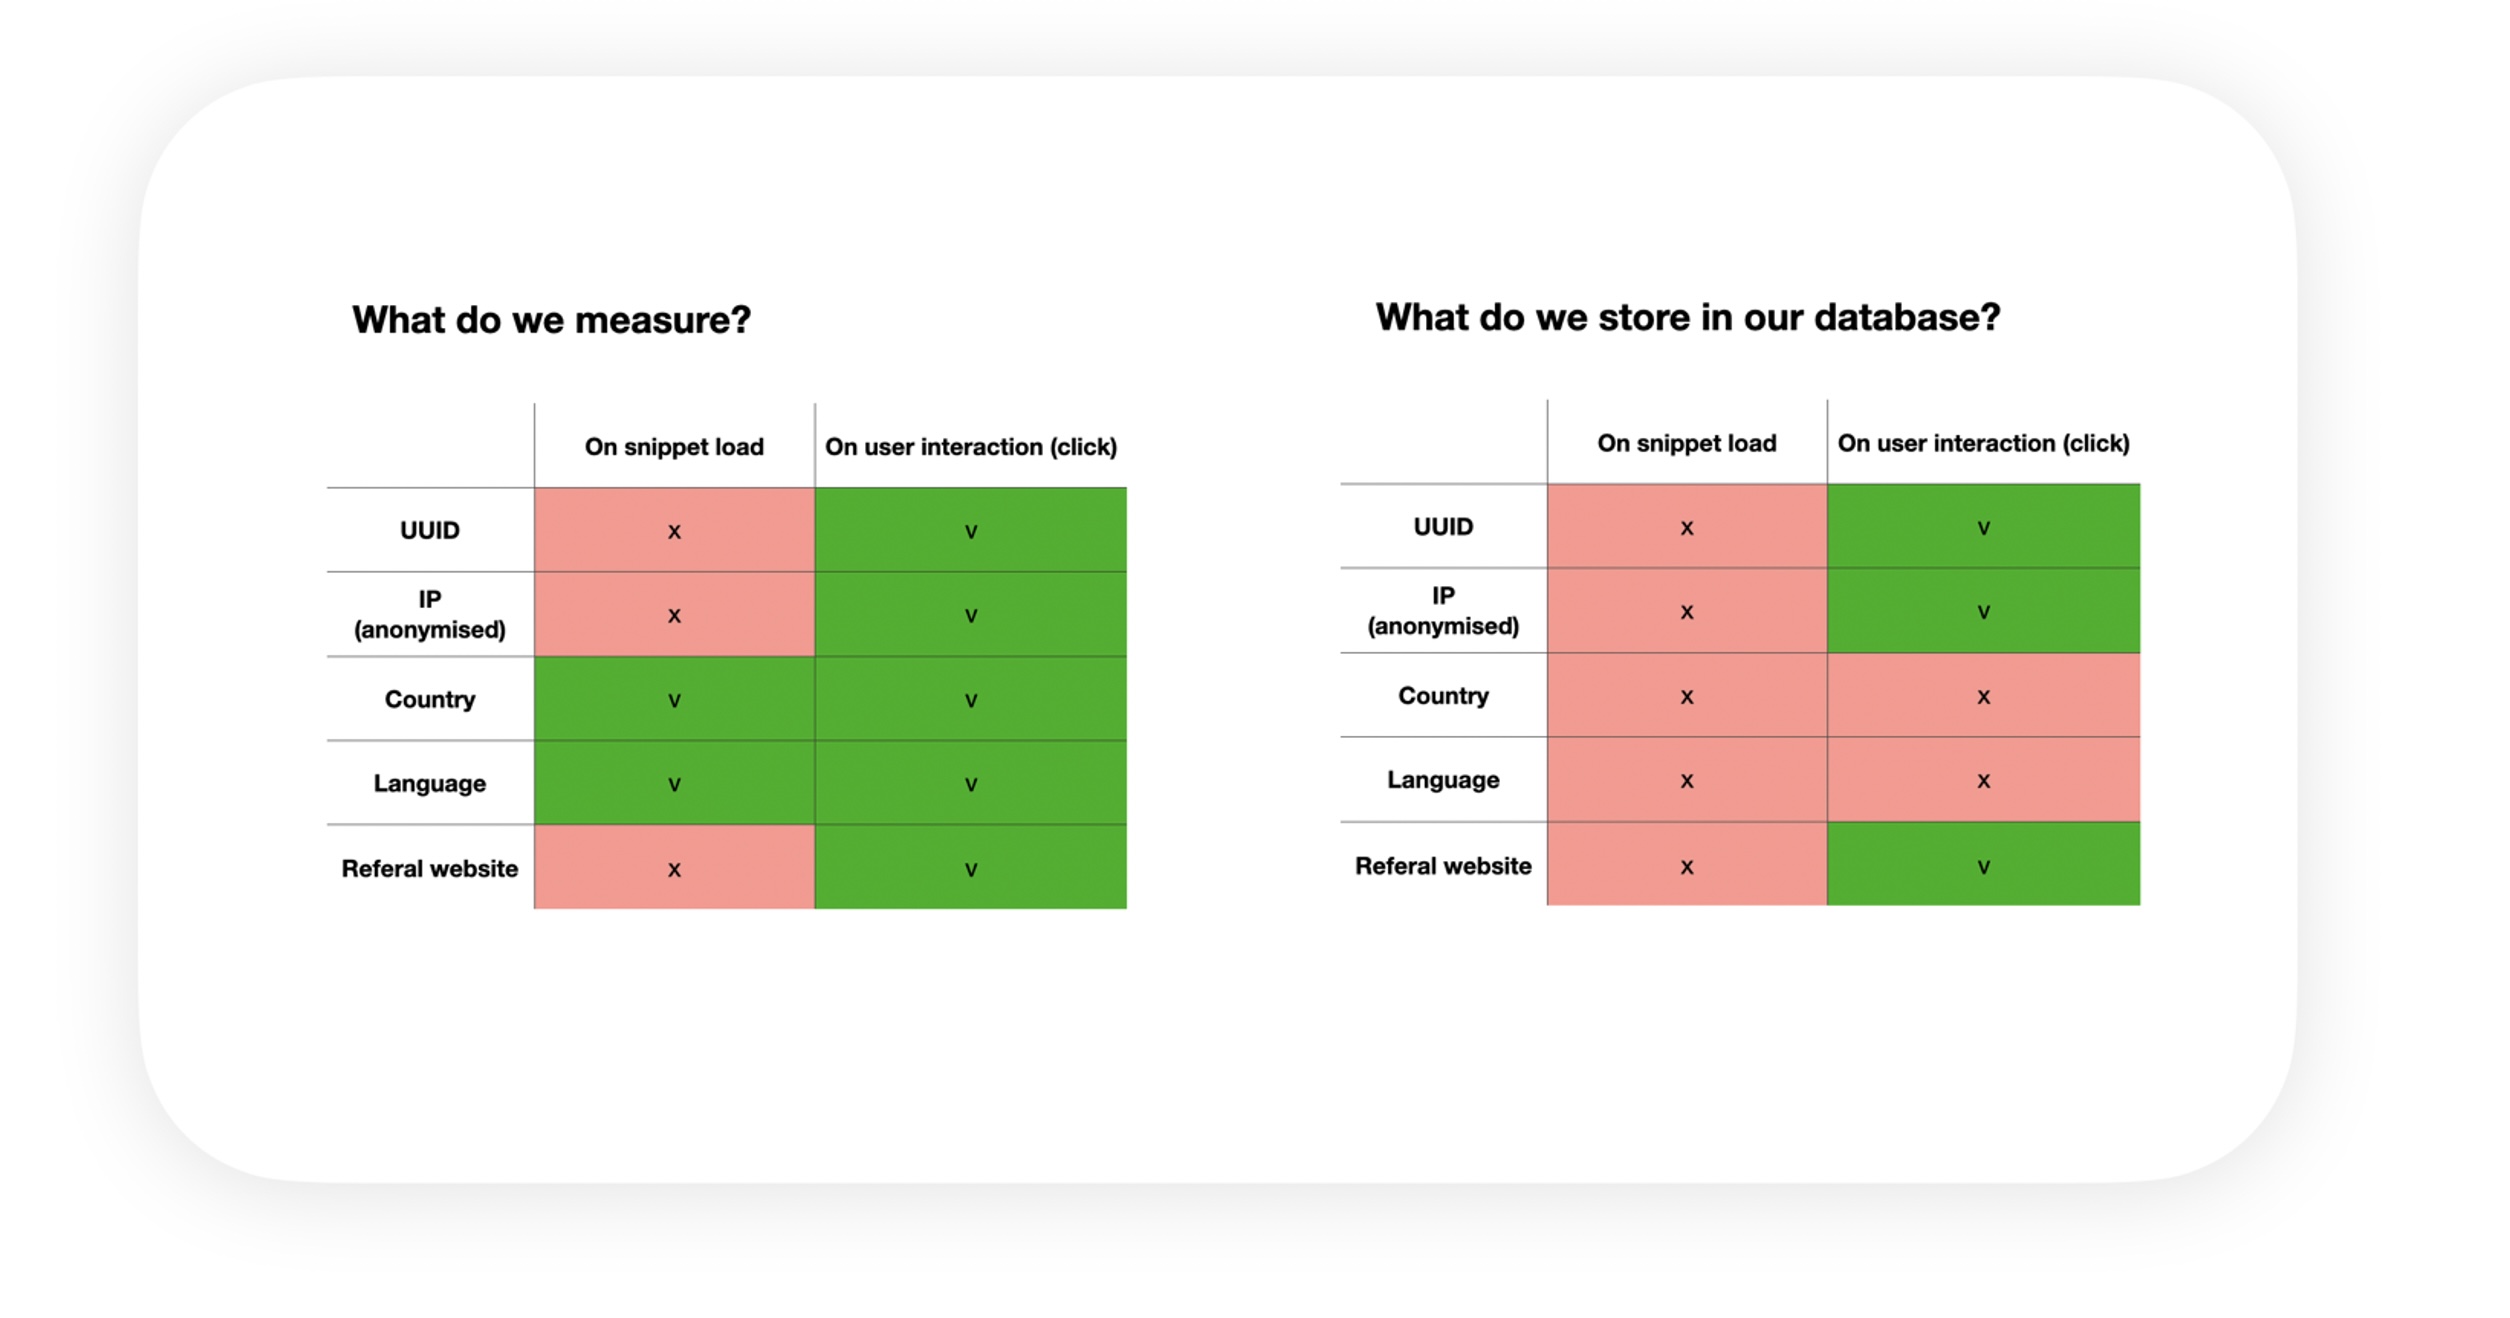Select 'On user interaction (click)' header in database table

coord(1983,443)
